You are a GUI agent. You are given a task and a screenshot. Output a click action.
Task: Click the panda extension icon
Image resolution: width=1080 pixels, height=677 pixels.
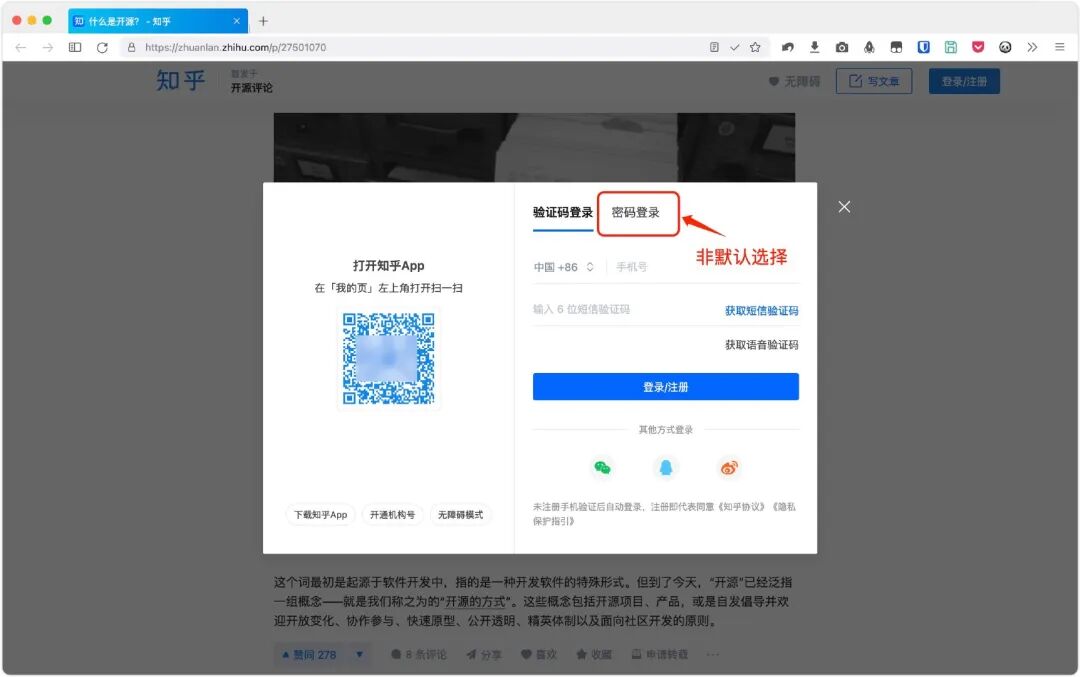point(1005,48)
